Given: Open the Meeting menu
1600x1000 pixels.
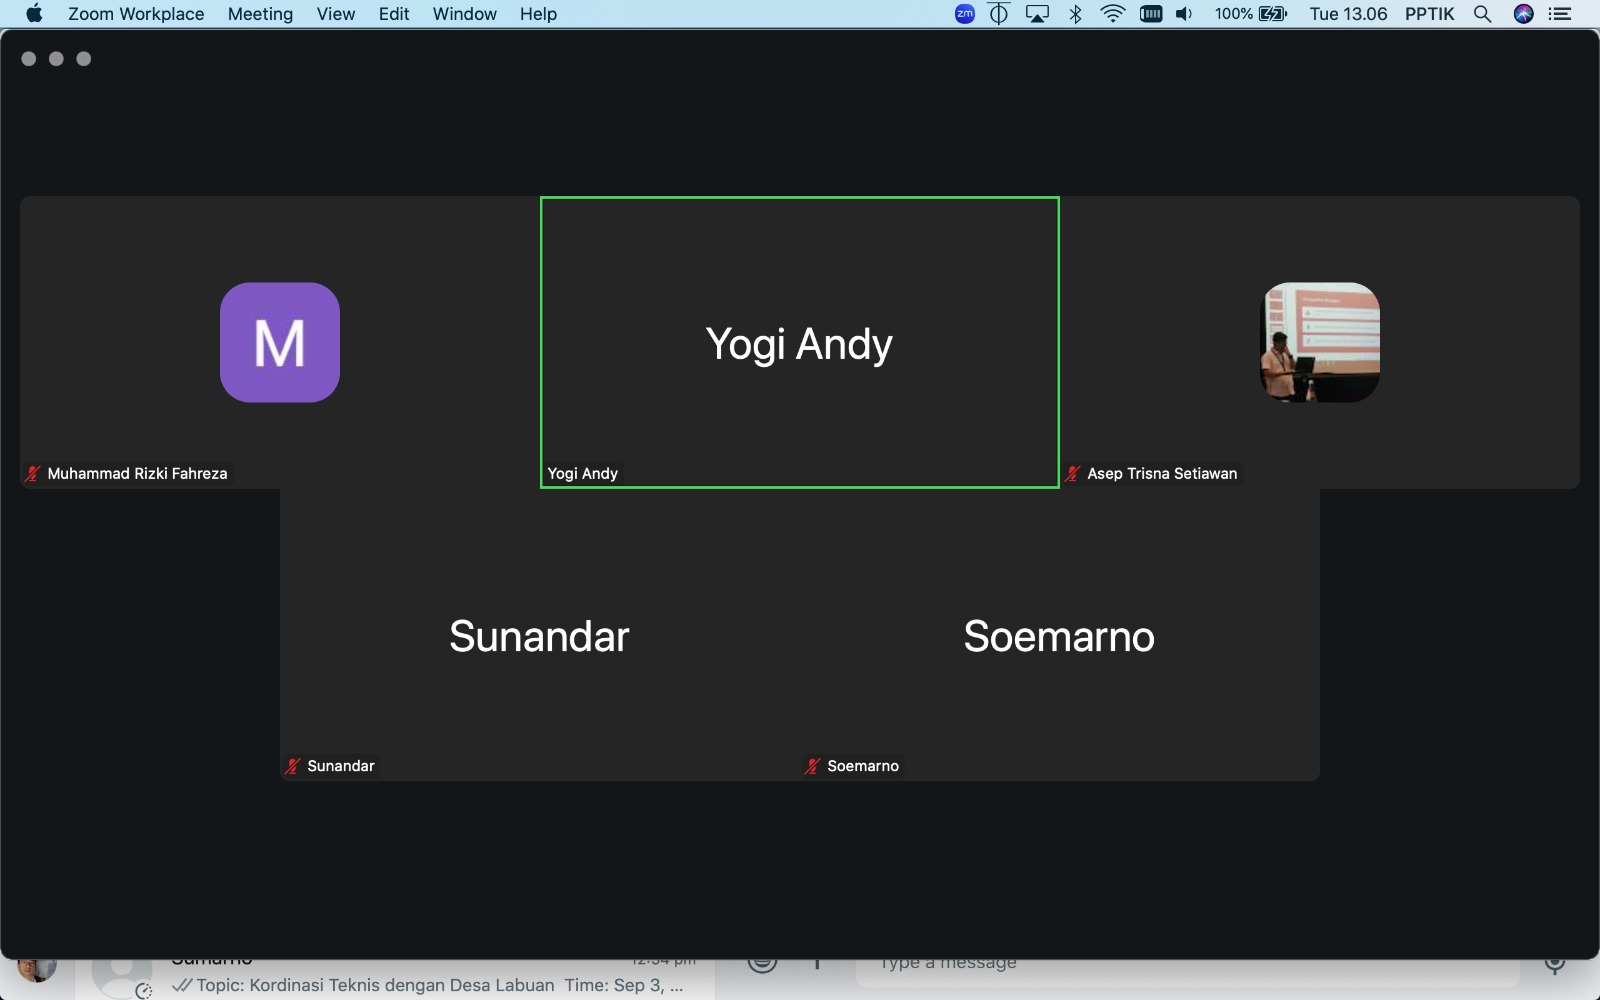Looking at the screenshot, I should pos(260,14).
